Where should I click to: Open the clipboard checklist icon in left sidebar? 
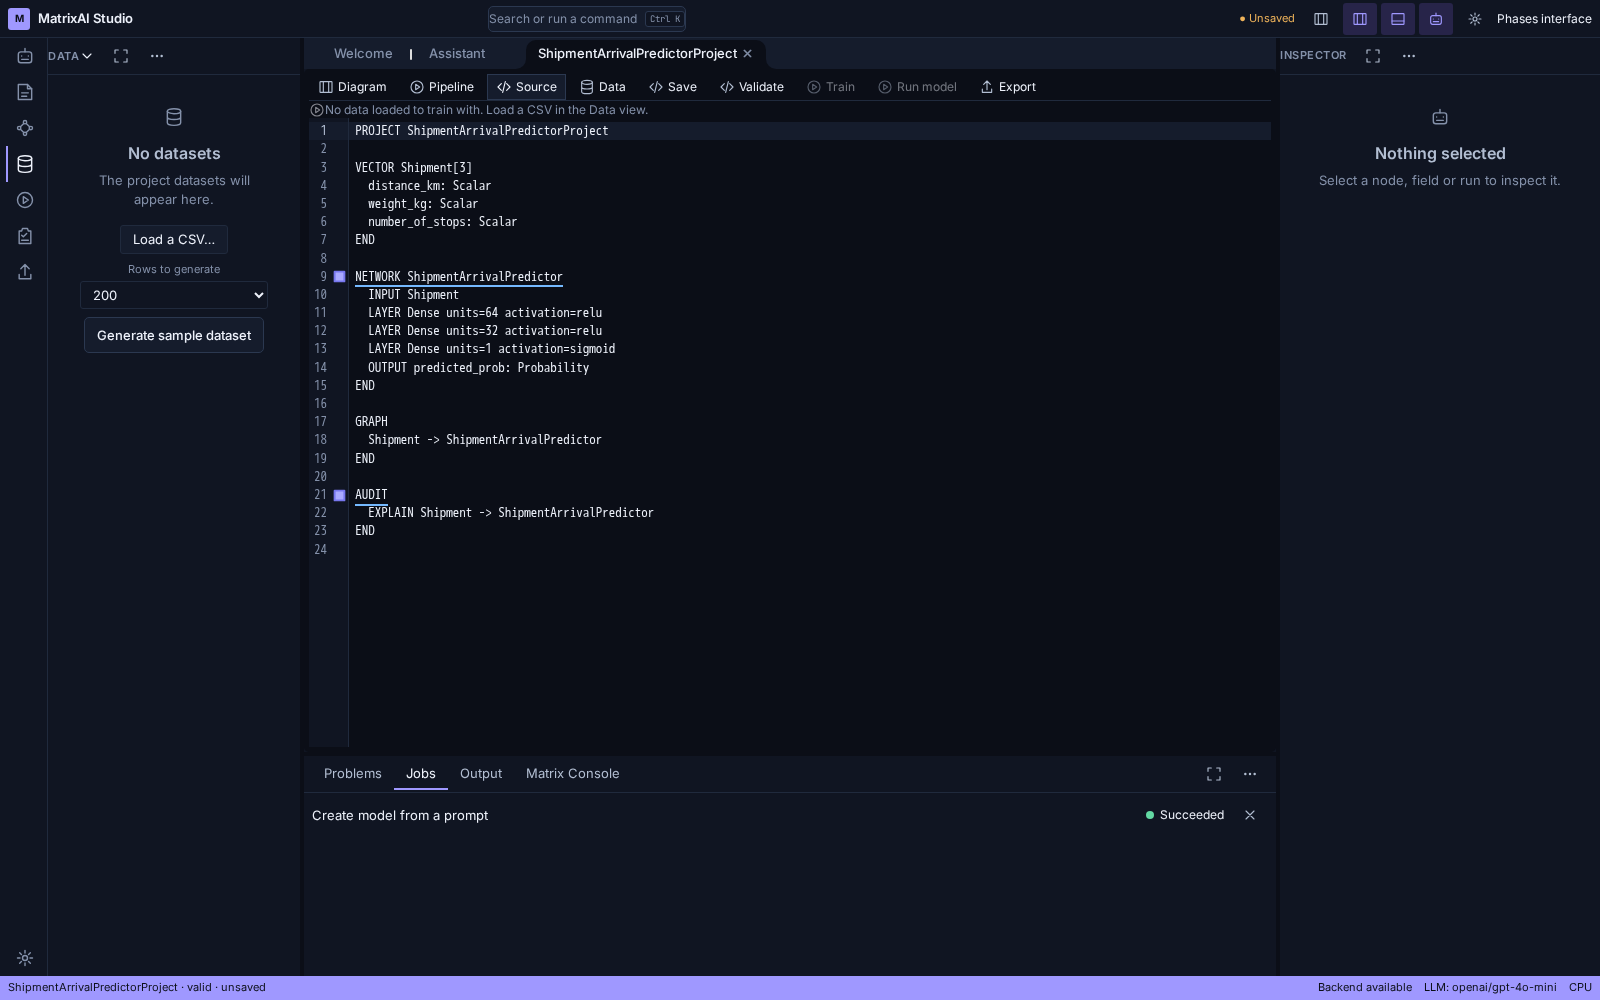(x=25, y=236)
